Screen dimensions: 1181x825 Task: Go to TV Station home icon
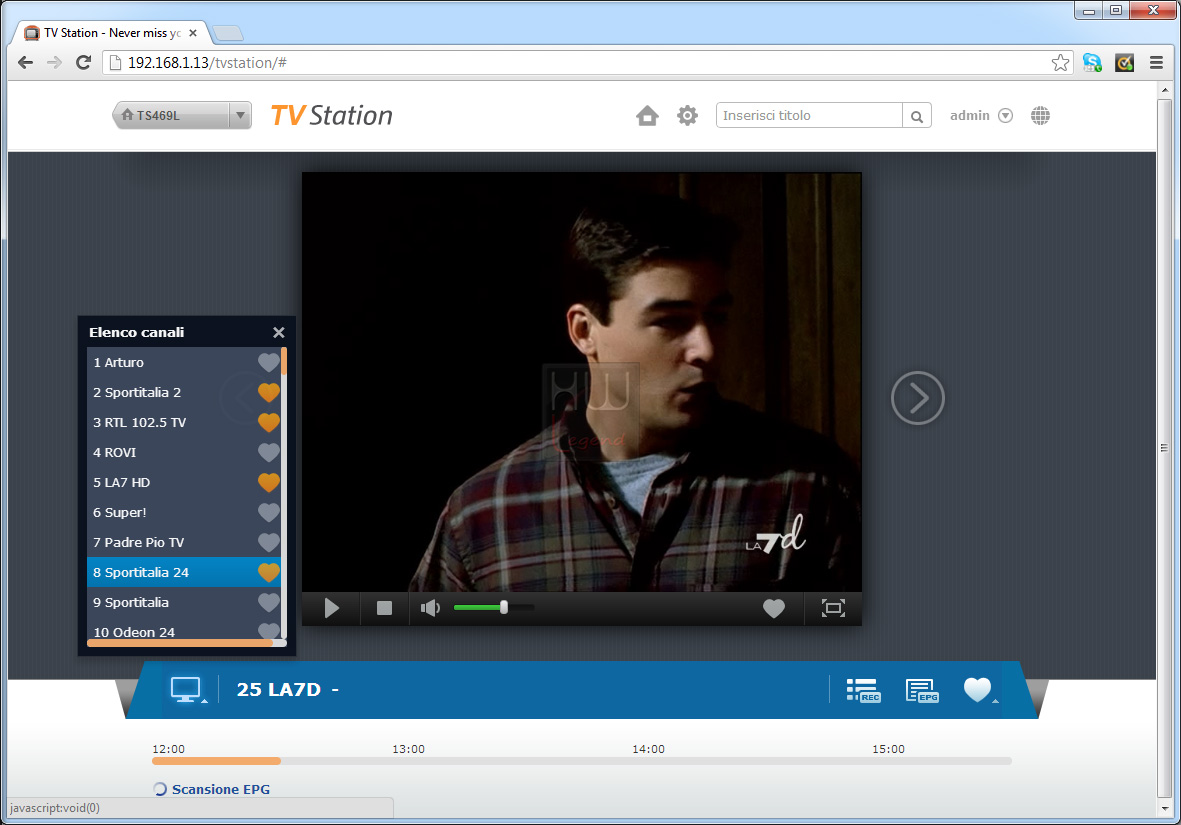click(647, 115)
